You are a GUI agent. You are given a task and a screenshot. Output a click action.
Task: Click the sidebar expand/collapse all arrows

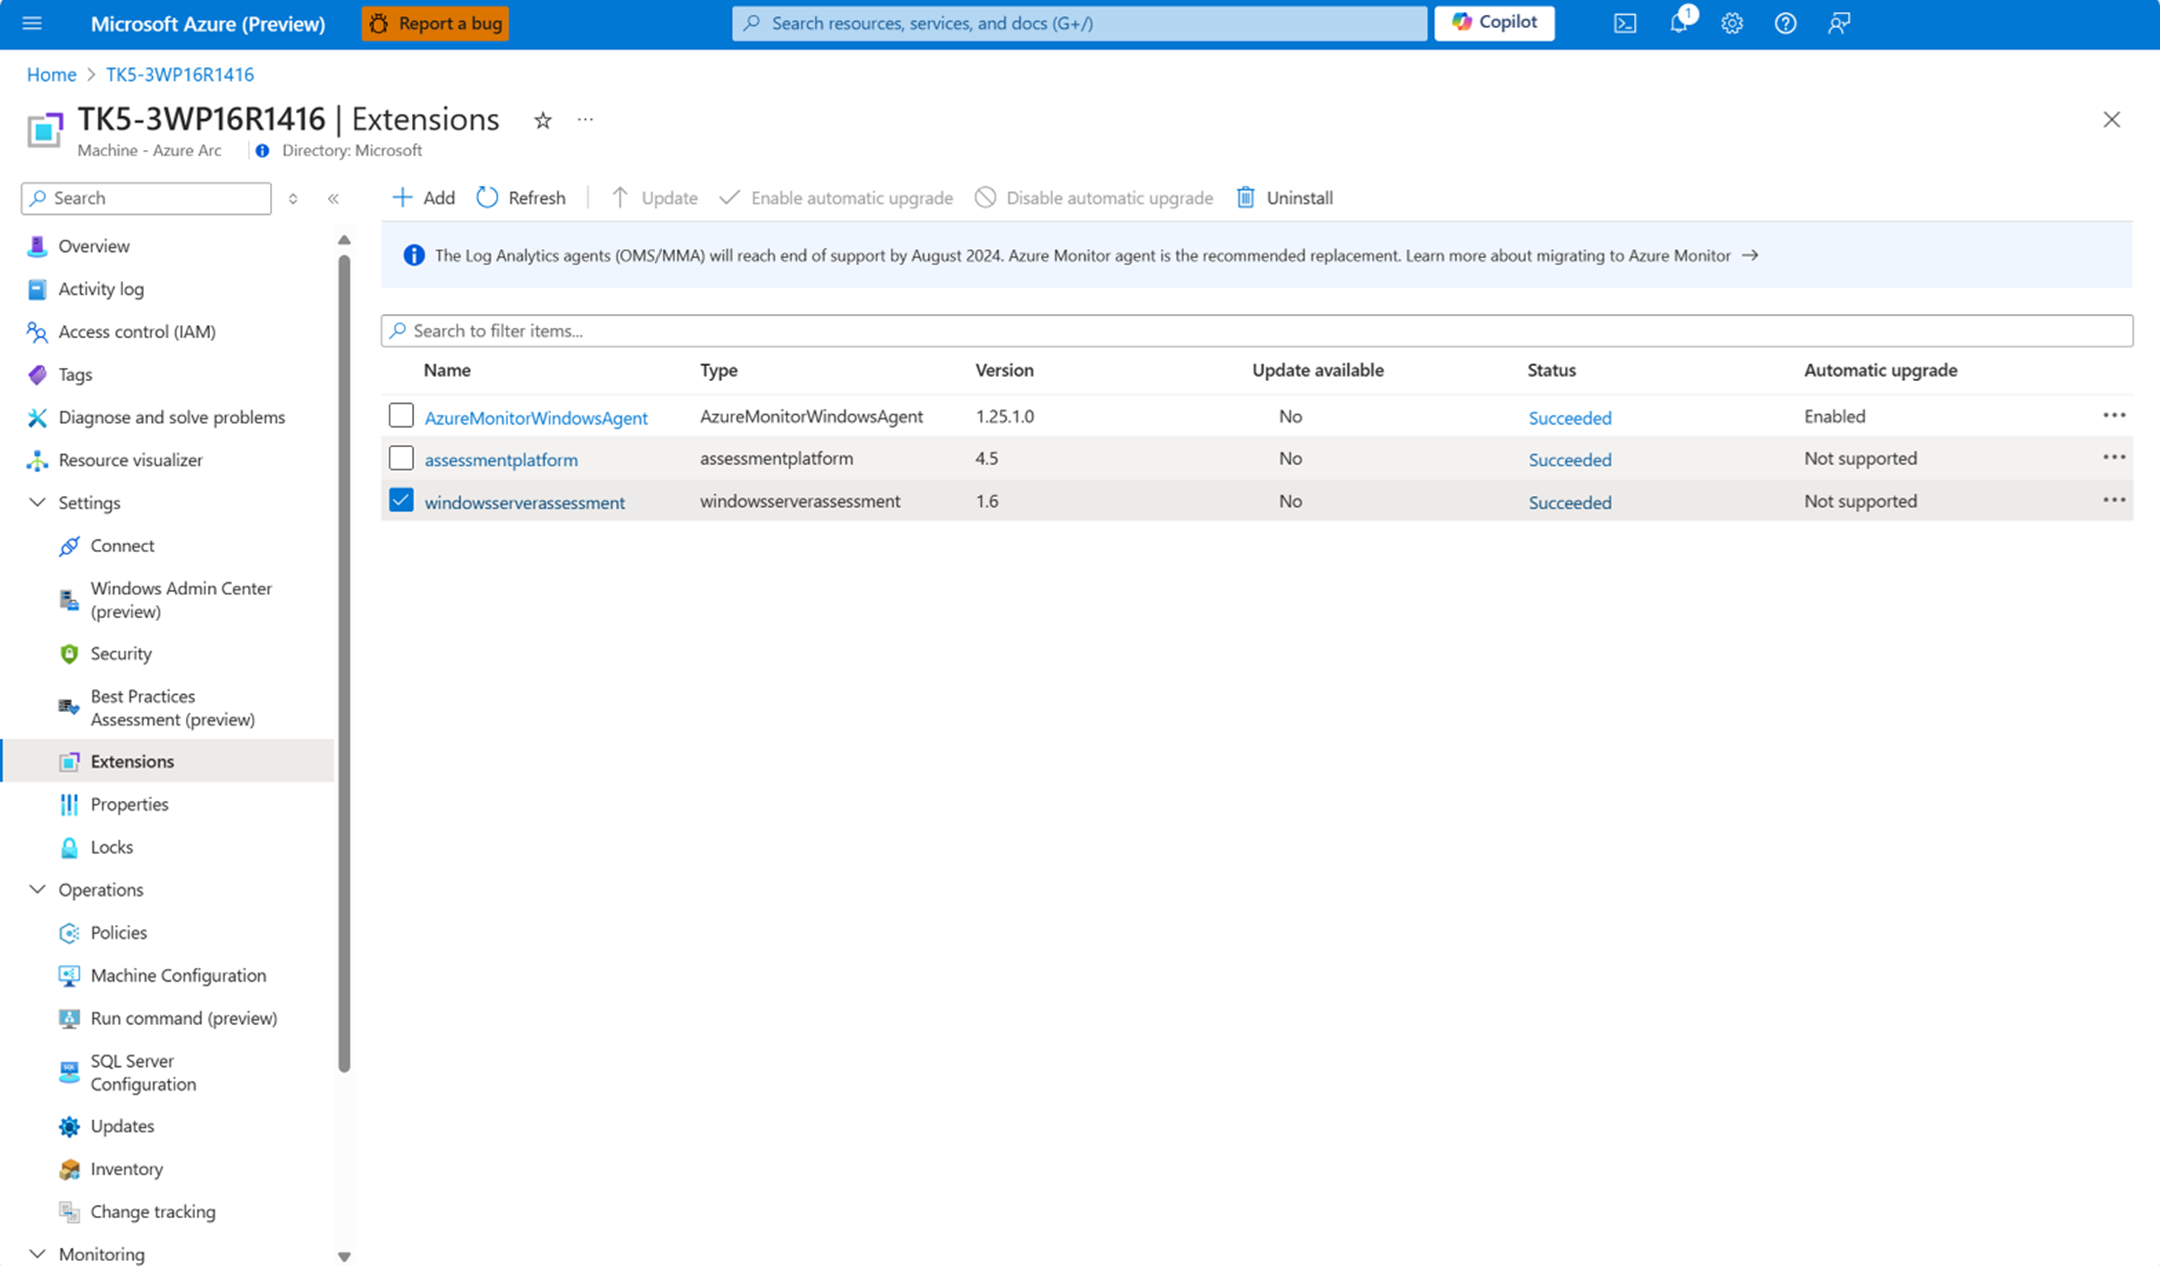click(293, 198)
